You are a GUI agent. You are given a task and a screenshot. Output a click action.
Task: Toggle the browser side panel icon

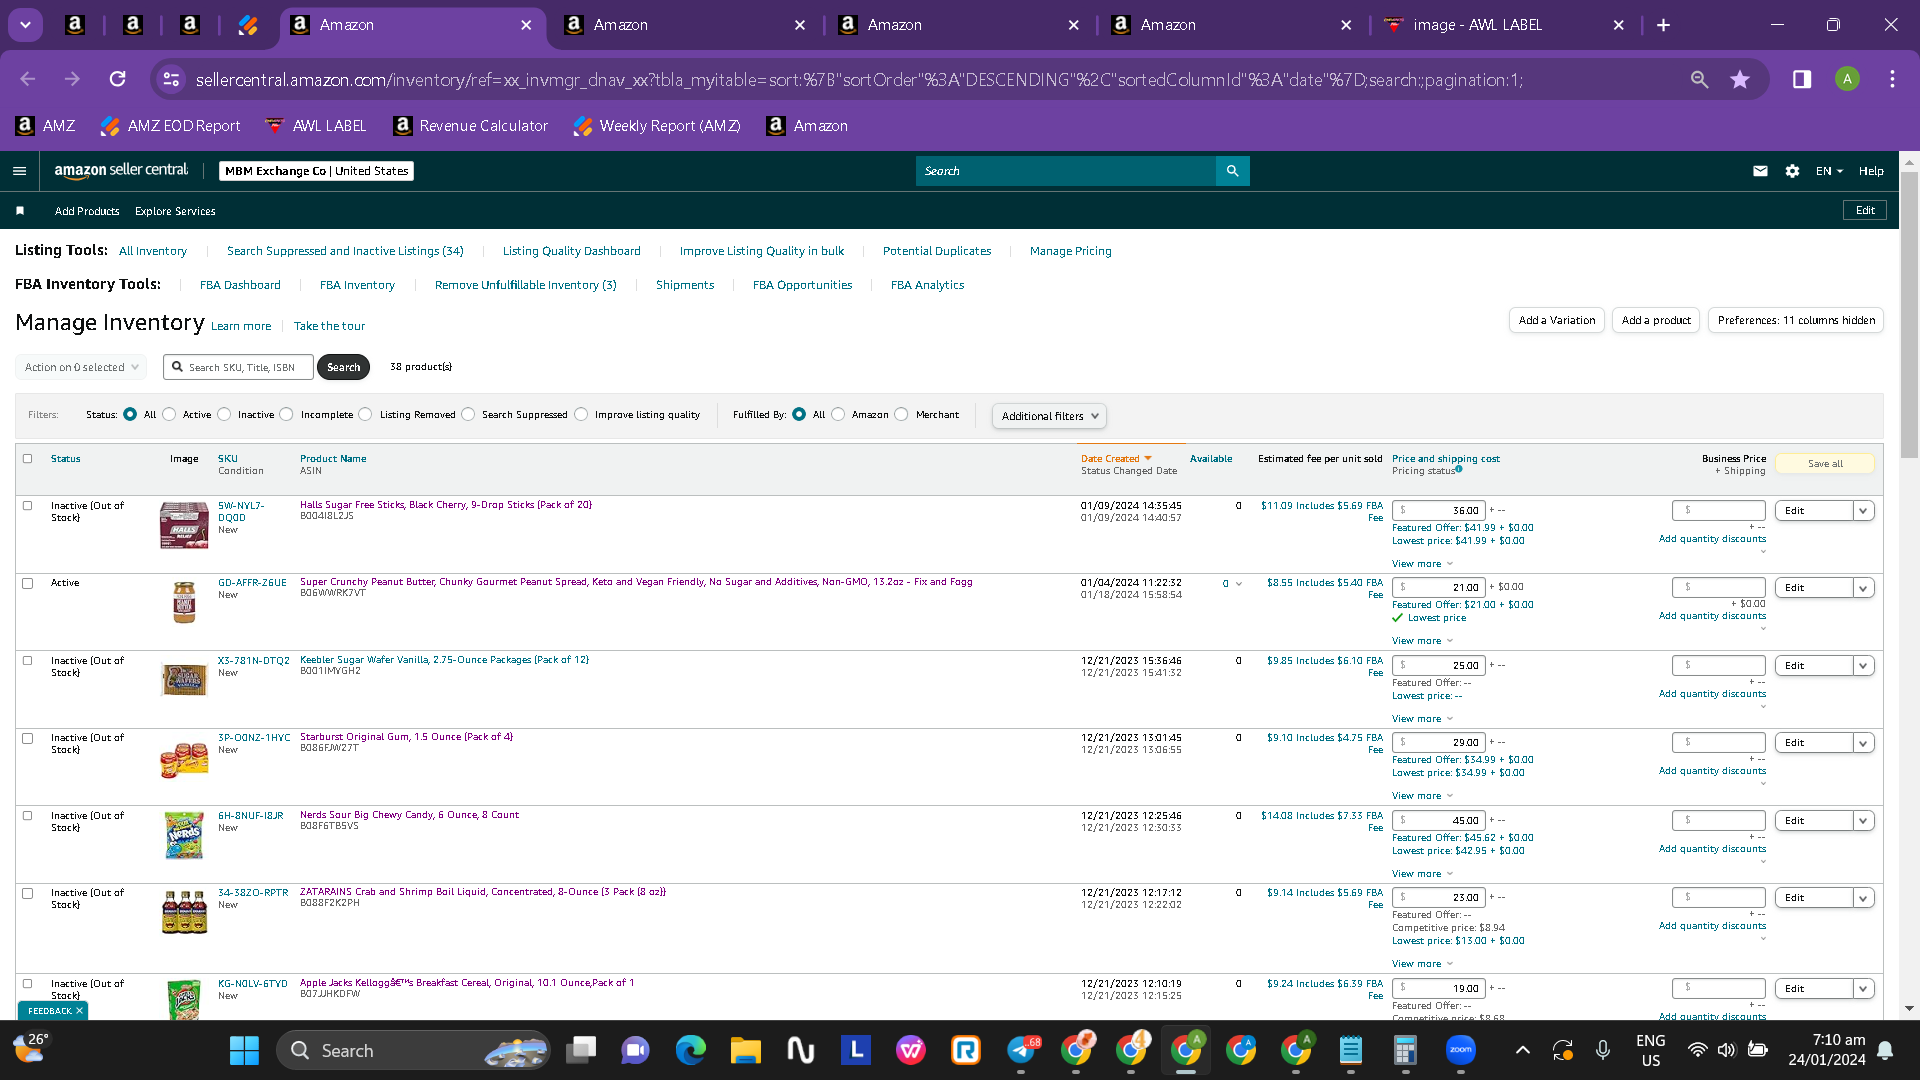pos(1802,79)
